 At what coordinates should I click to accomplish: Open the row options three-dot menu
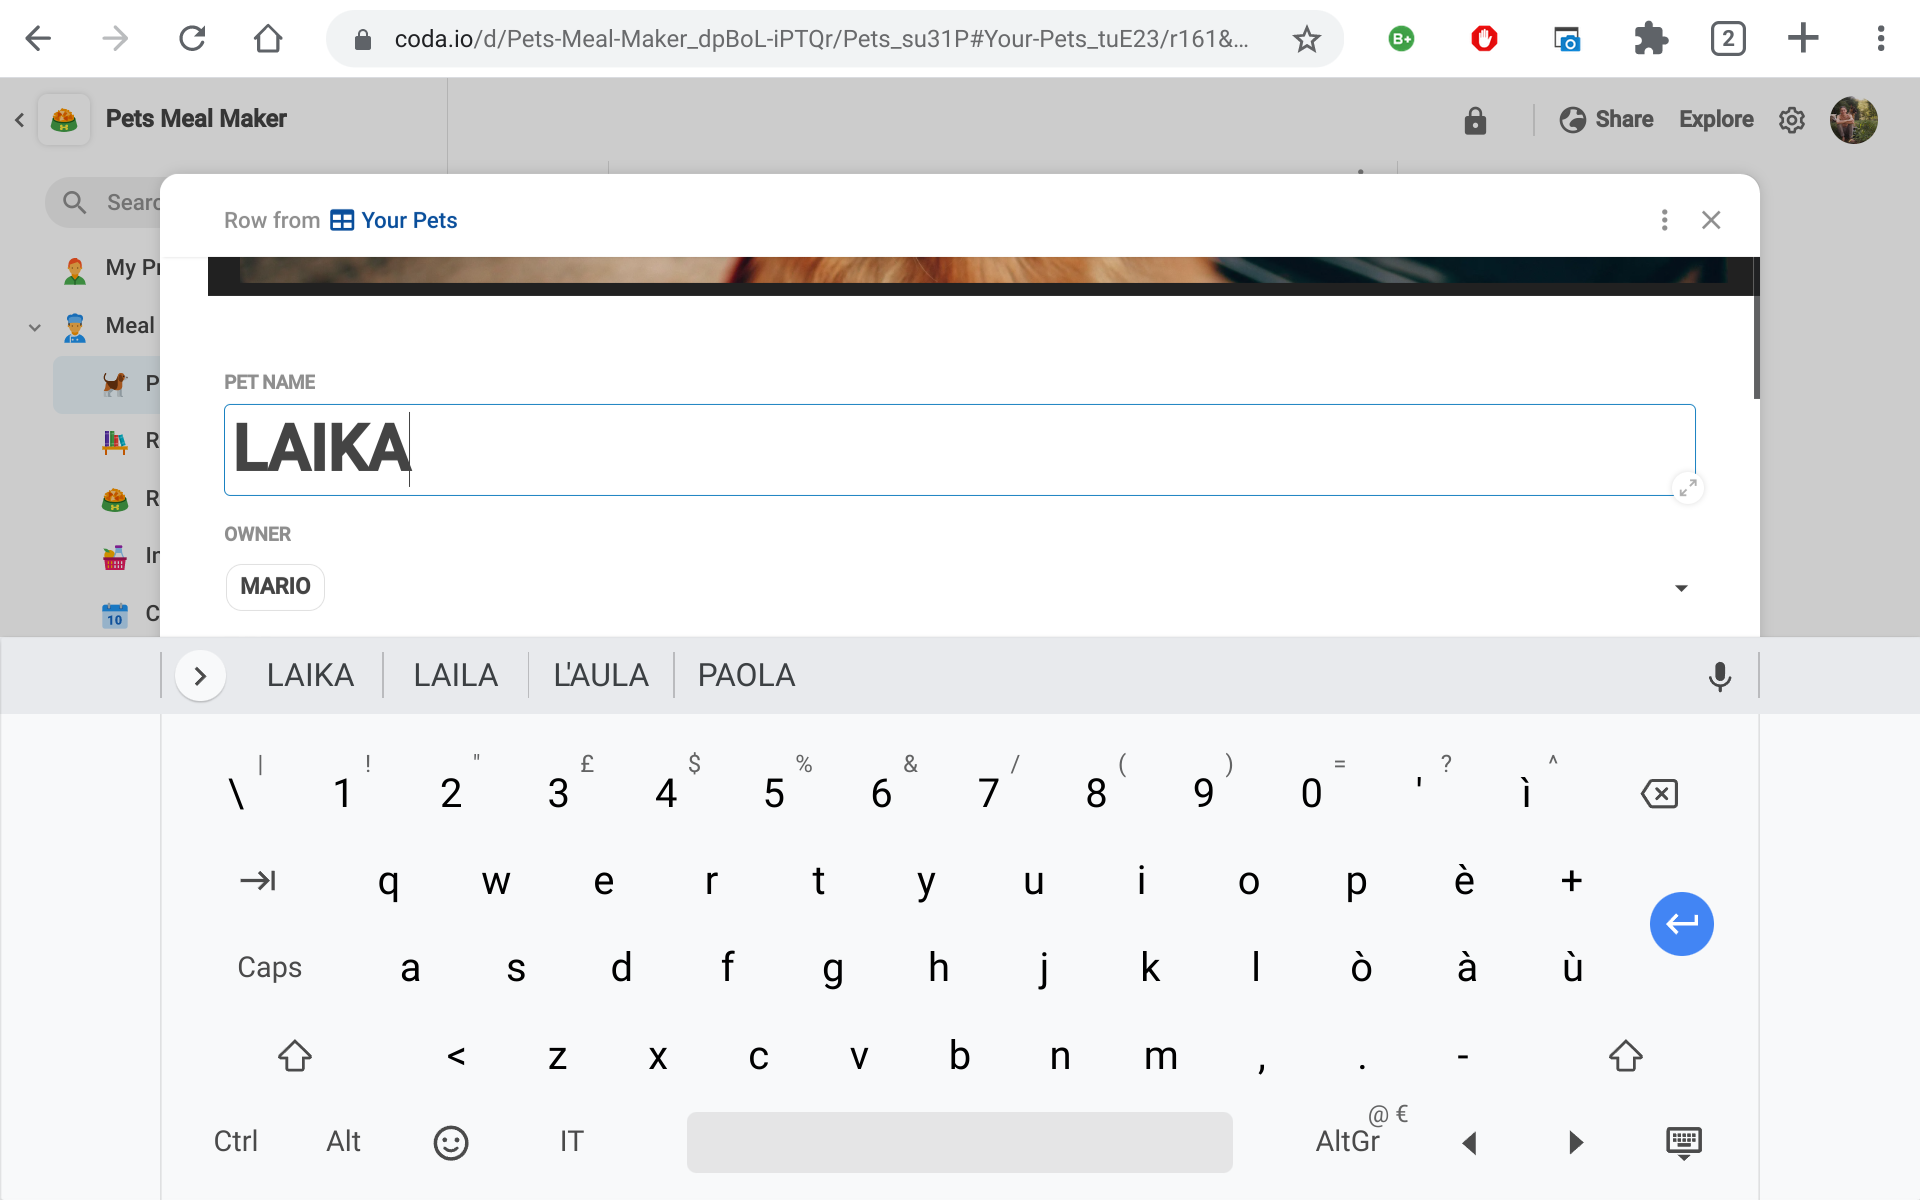(x=1664, y=220)
